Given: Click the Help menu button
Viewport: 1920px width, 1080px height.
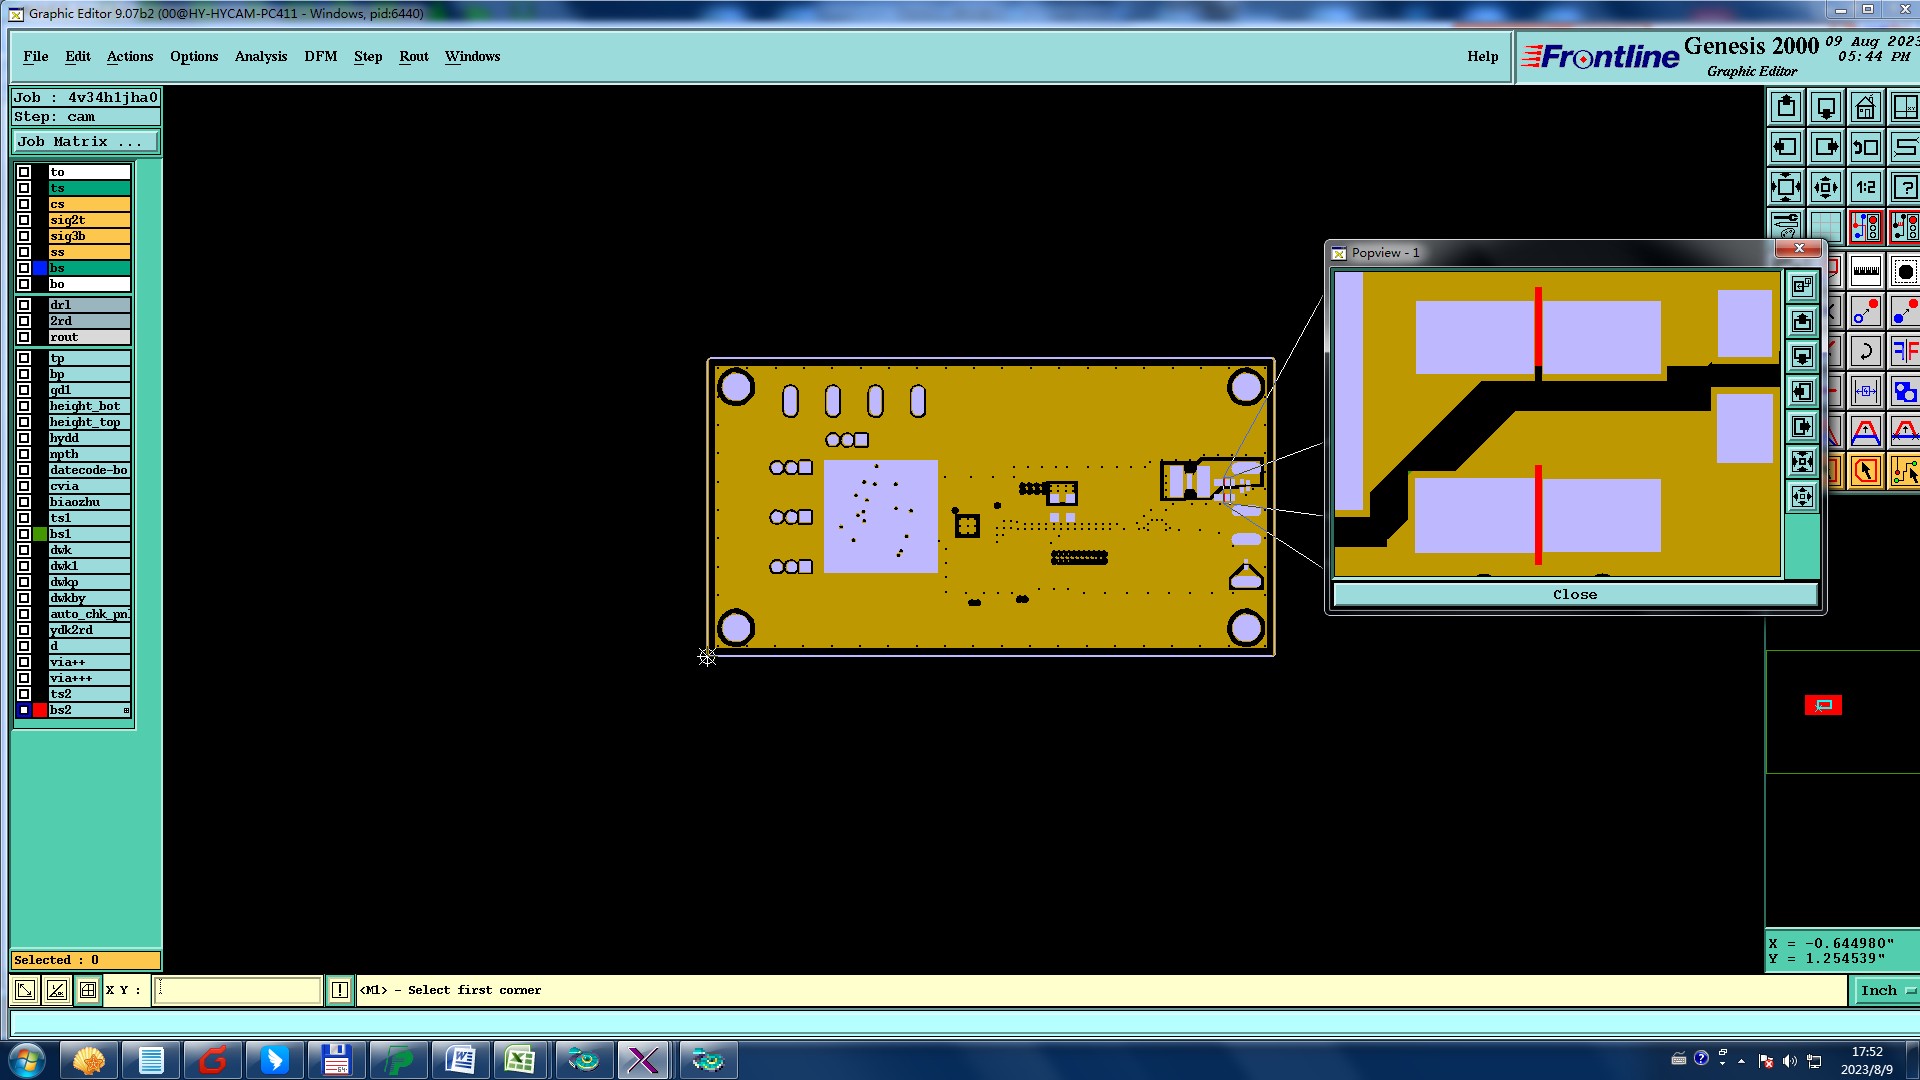Looking at the screenshot, I should (1482, 57).
